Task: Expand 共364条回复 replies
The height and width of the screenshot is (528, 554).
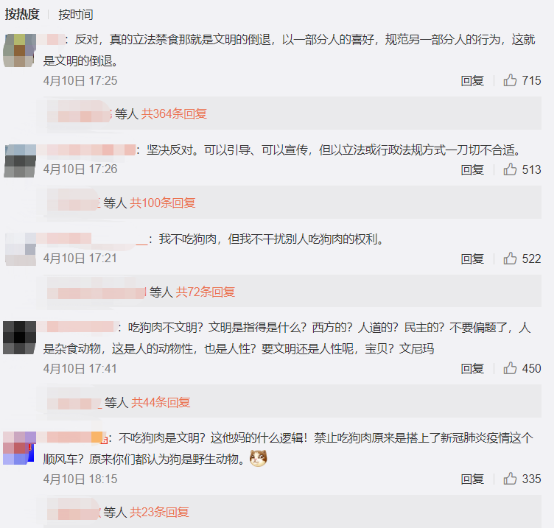Action: pyautogui.click(x=174, y=114)
